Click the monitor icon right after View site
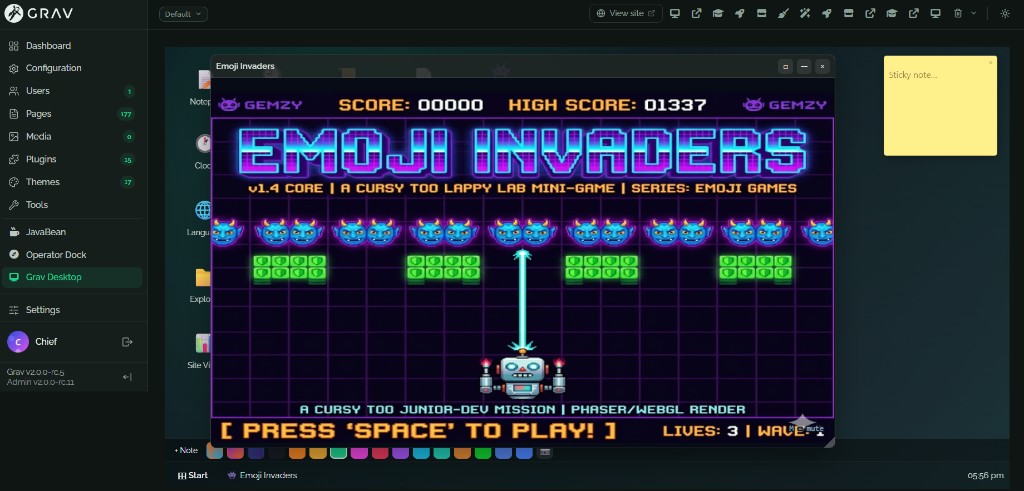 (675, 13)
